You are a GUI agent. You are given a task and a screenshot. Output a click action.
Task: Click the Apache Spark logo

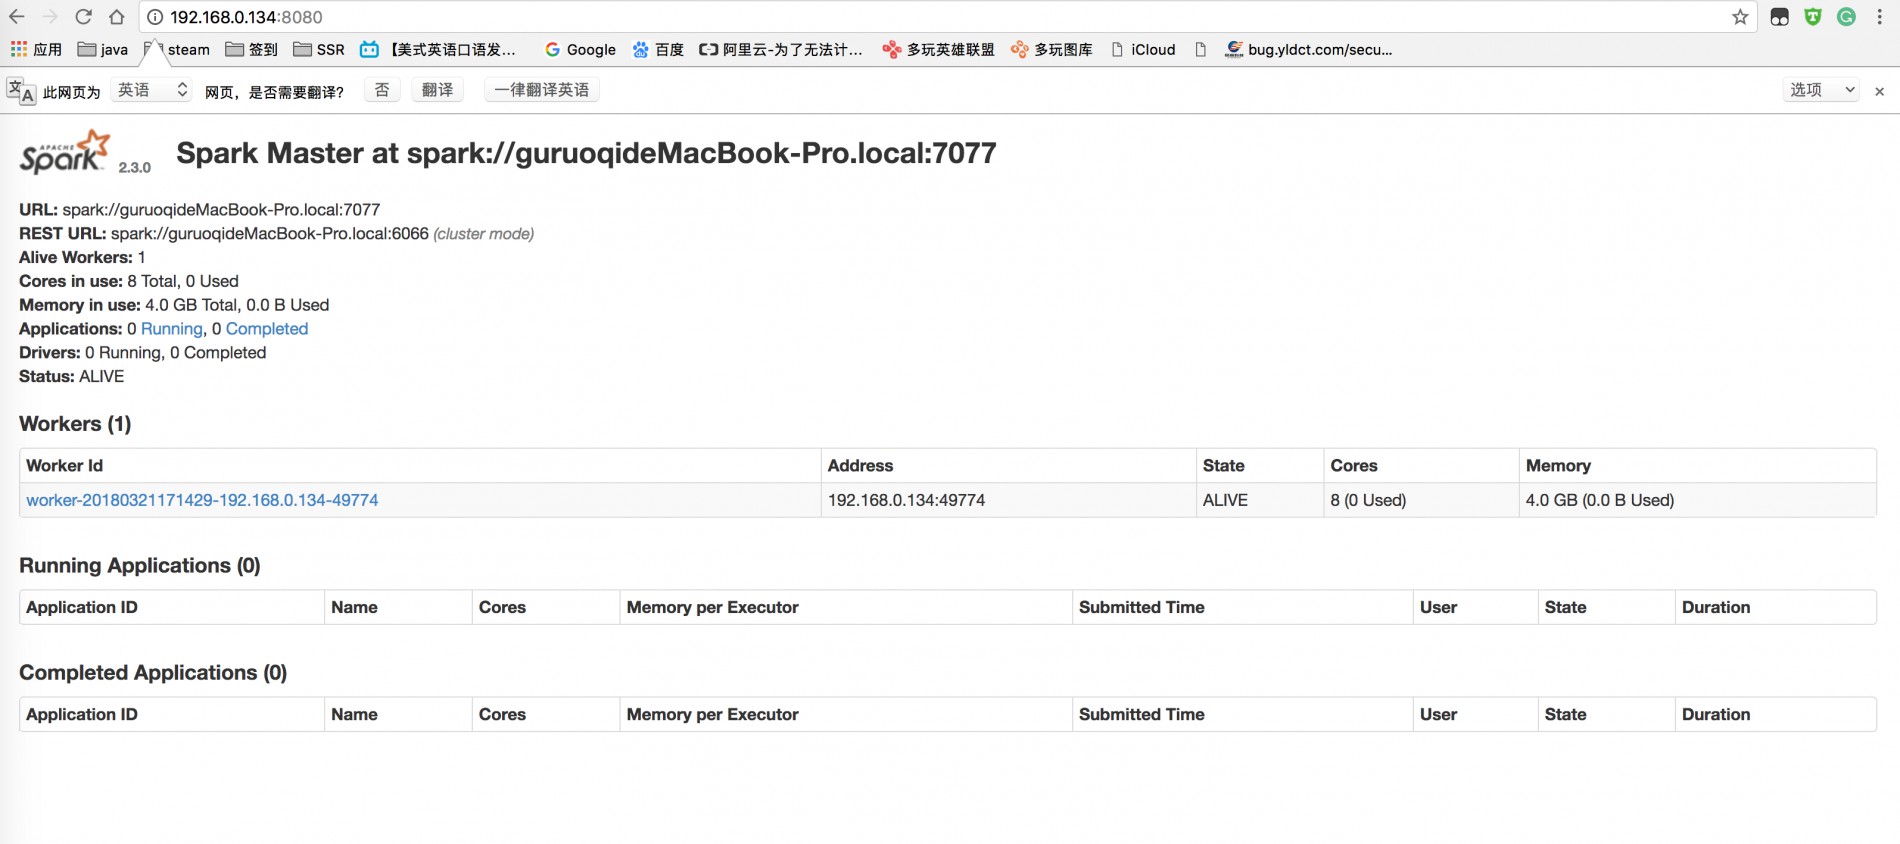pyautogui.click(x=65, y=152)
